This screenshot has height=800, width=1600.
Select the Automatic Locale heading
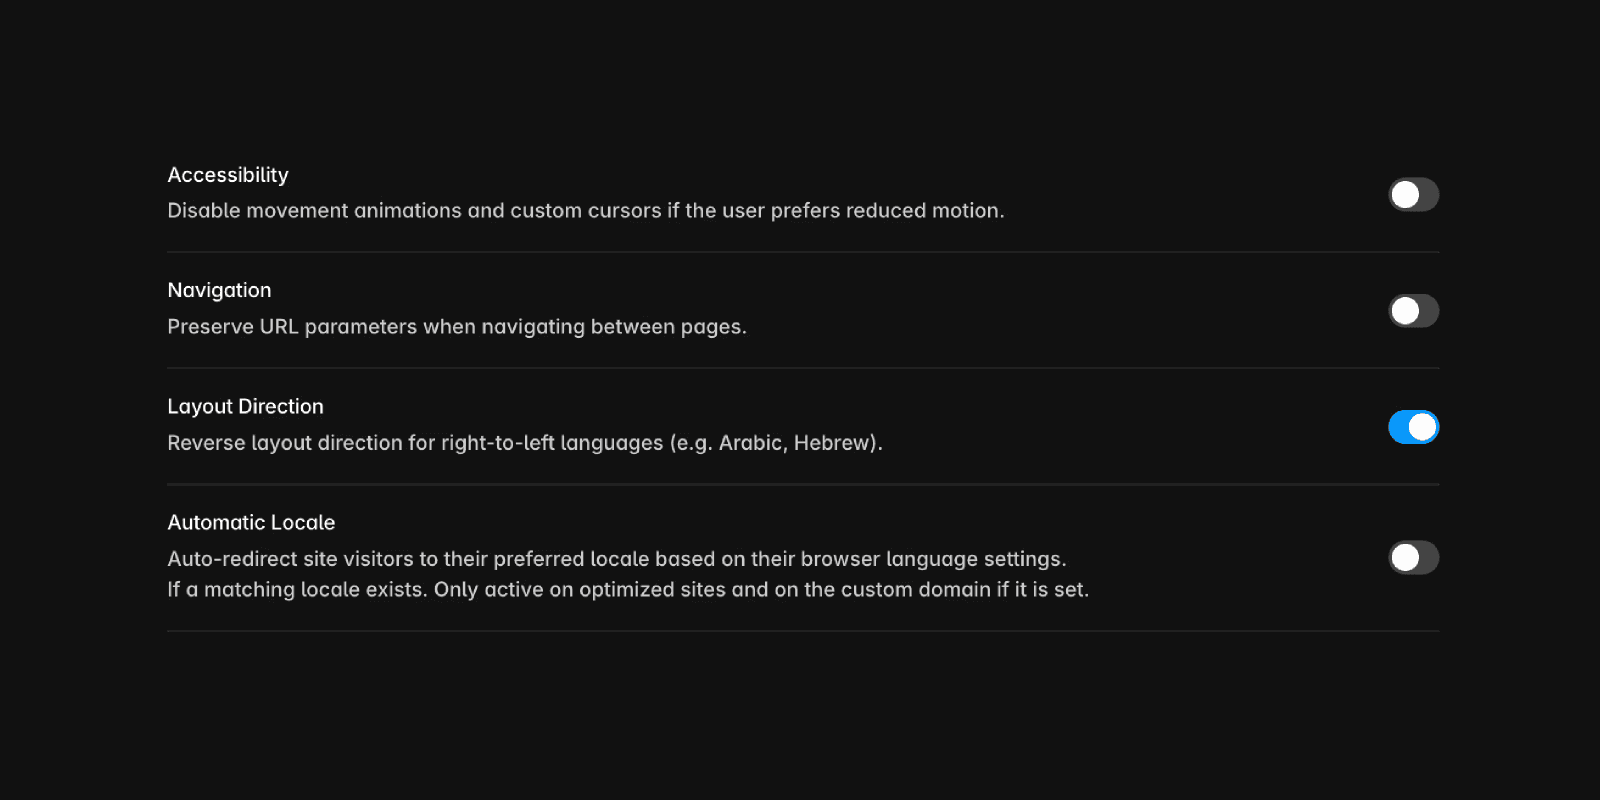(251, 523)
